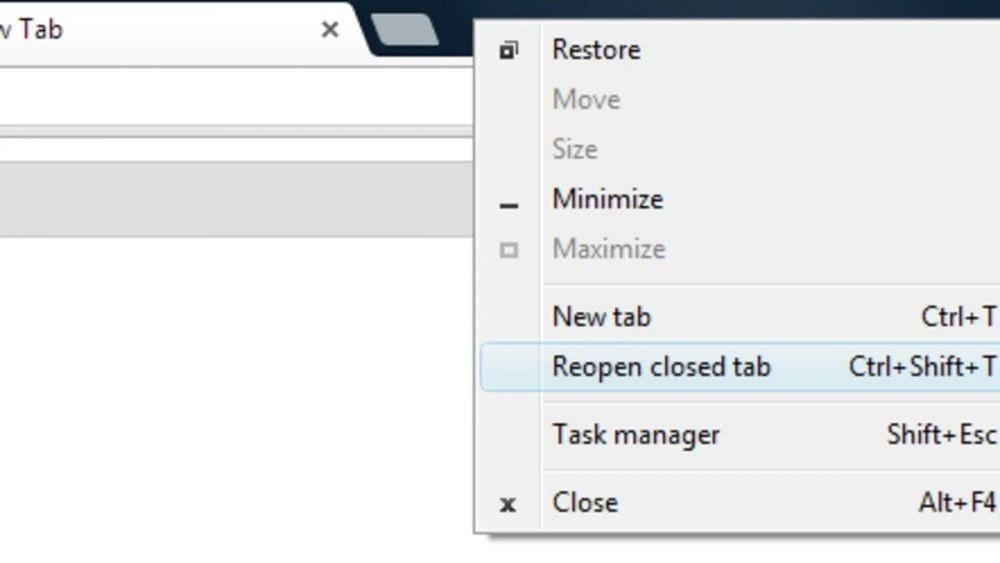This screenshot has width=1000, height=563.
Task: Click the grayed Maximize square icon
Action: (x=509, y=250)
